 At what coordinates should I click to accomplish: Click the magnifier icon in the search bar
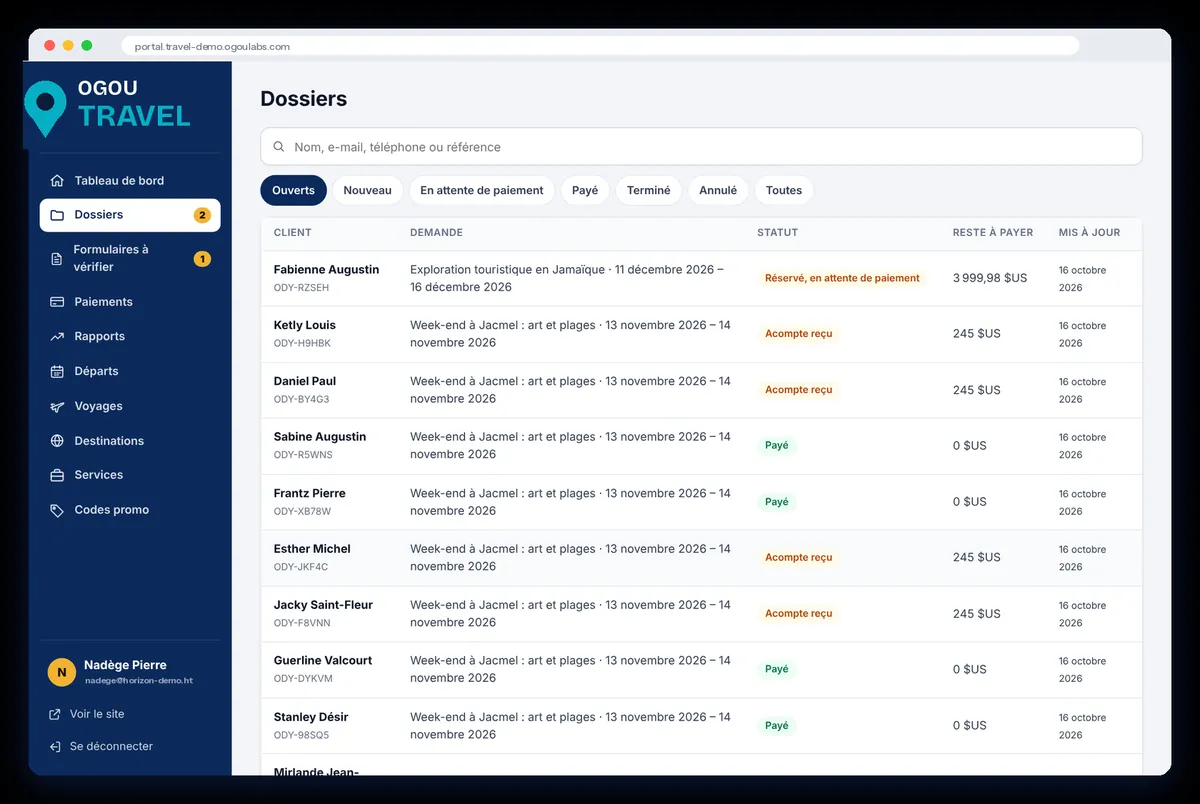tap(278, 147)
